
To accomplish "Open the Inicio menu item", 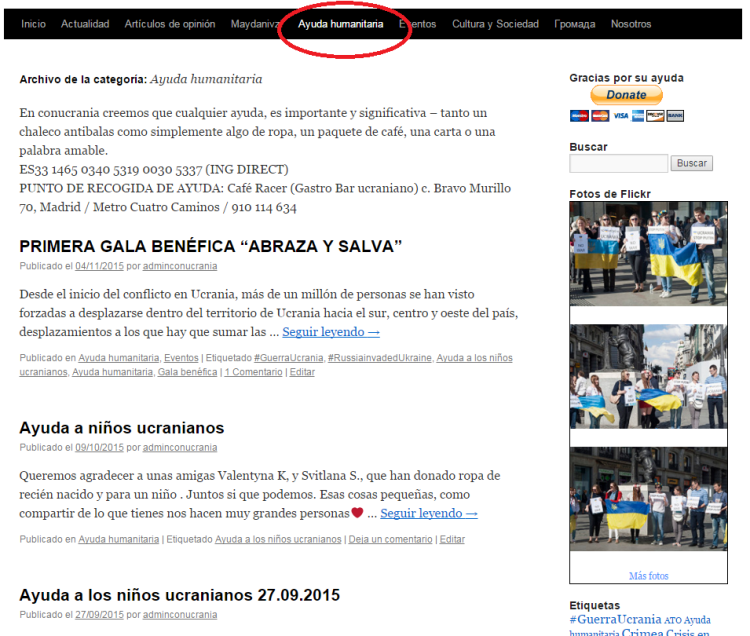I will pyautogui.click(x=33, y=24).
